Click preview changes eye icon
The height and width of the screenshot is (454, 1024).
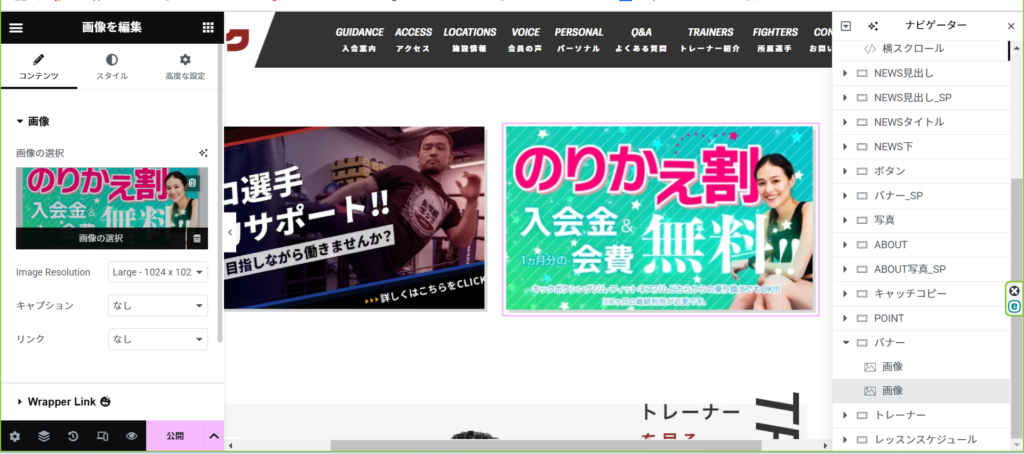131,436
